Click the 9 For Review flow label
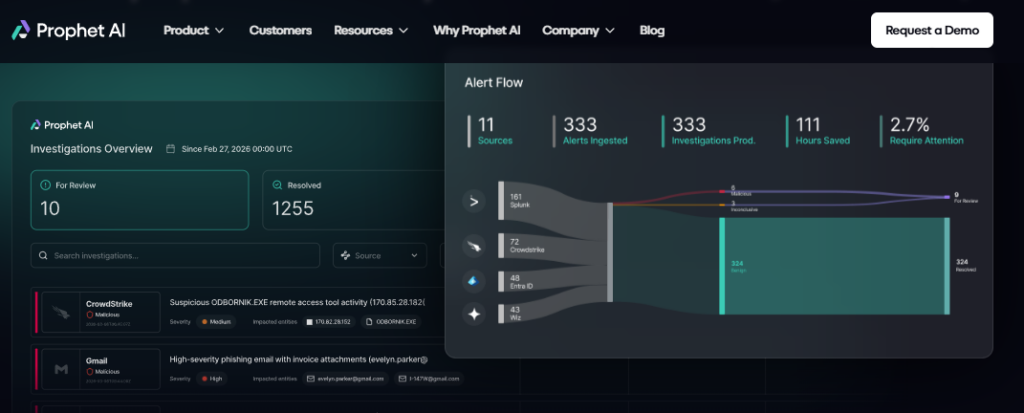The image size is (1024, 413). click(966, 197)
